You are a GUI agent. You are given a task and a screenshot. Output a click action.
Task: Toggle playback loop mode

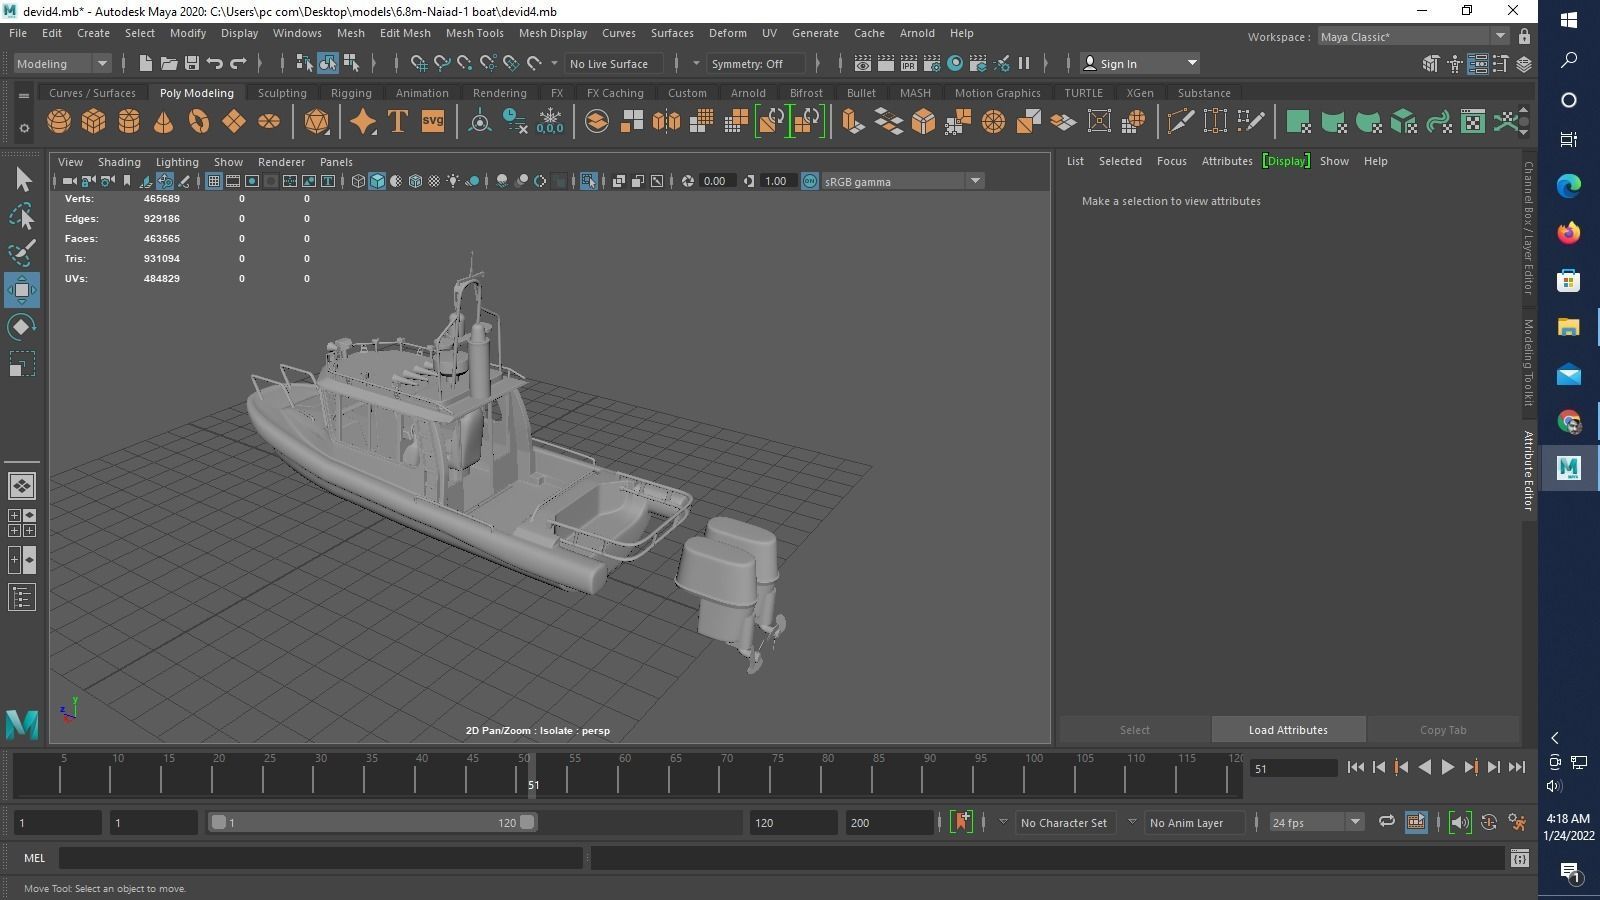[x=1386, y=822]
